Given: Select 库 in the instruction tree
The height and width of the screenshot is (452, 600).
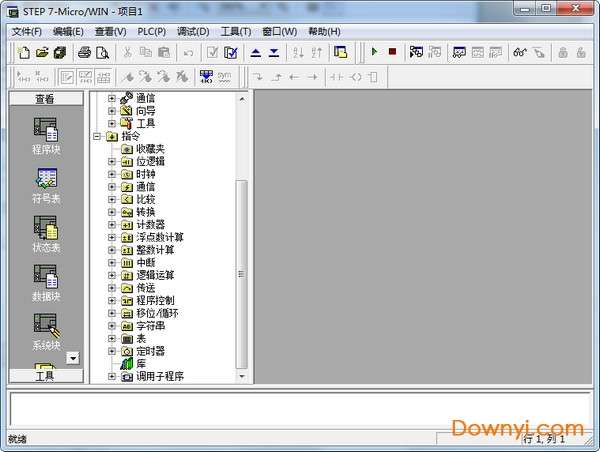Looking at the screenshot, I should pos(141,364).
